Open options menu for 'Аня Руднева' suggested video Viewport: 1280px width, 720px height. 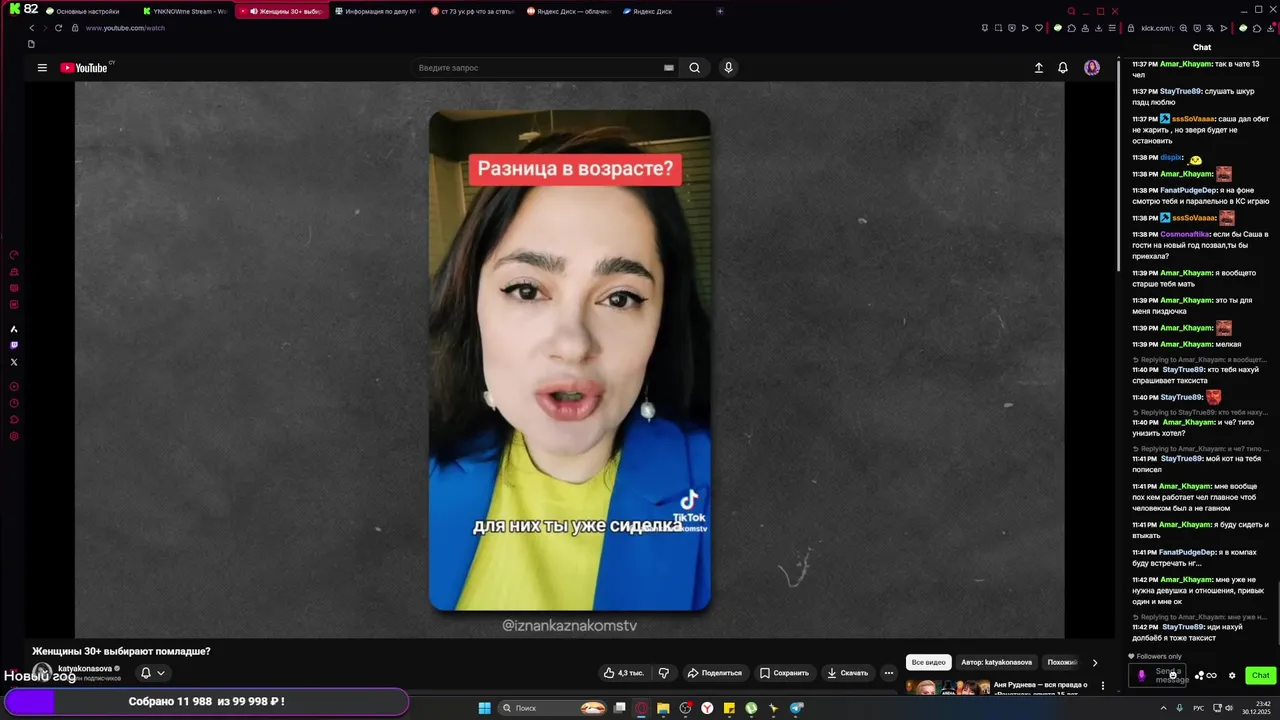(1103, 686)
